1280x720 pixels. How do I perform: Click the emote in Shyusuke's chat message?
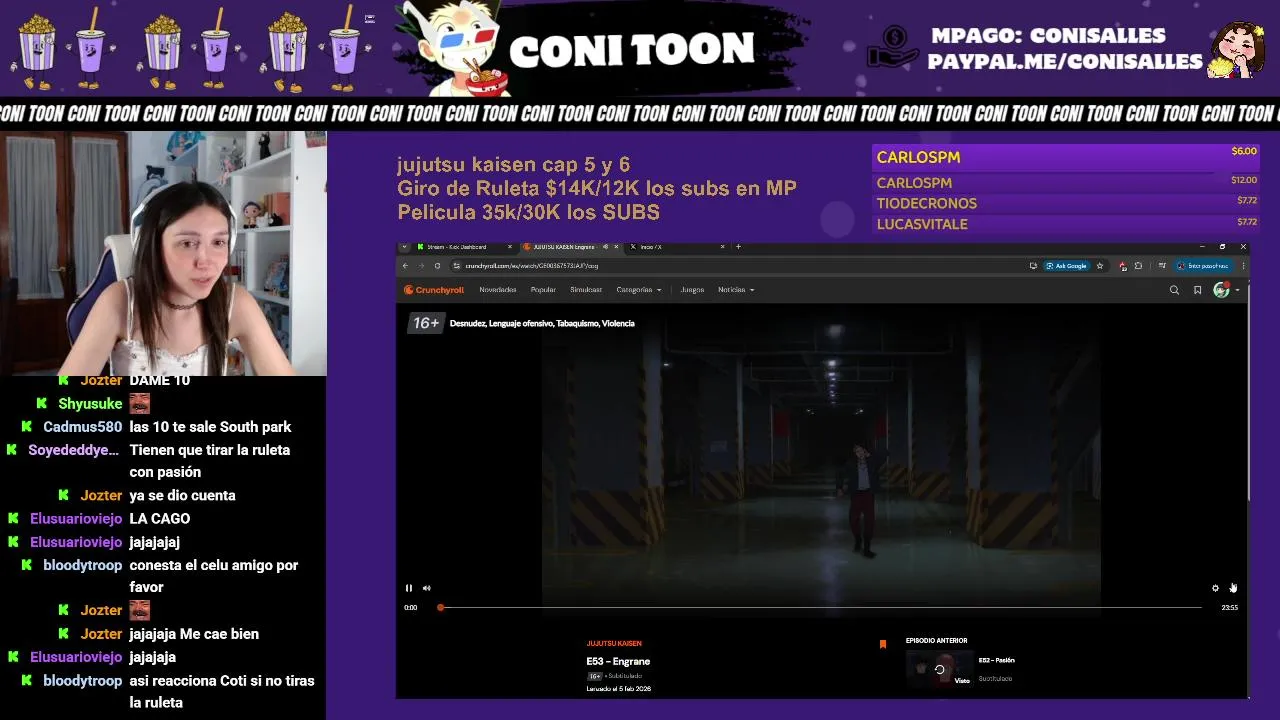140,404
